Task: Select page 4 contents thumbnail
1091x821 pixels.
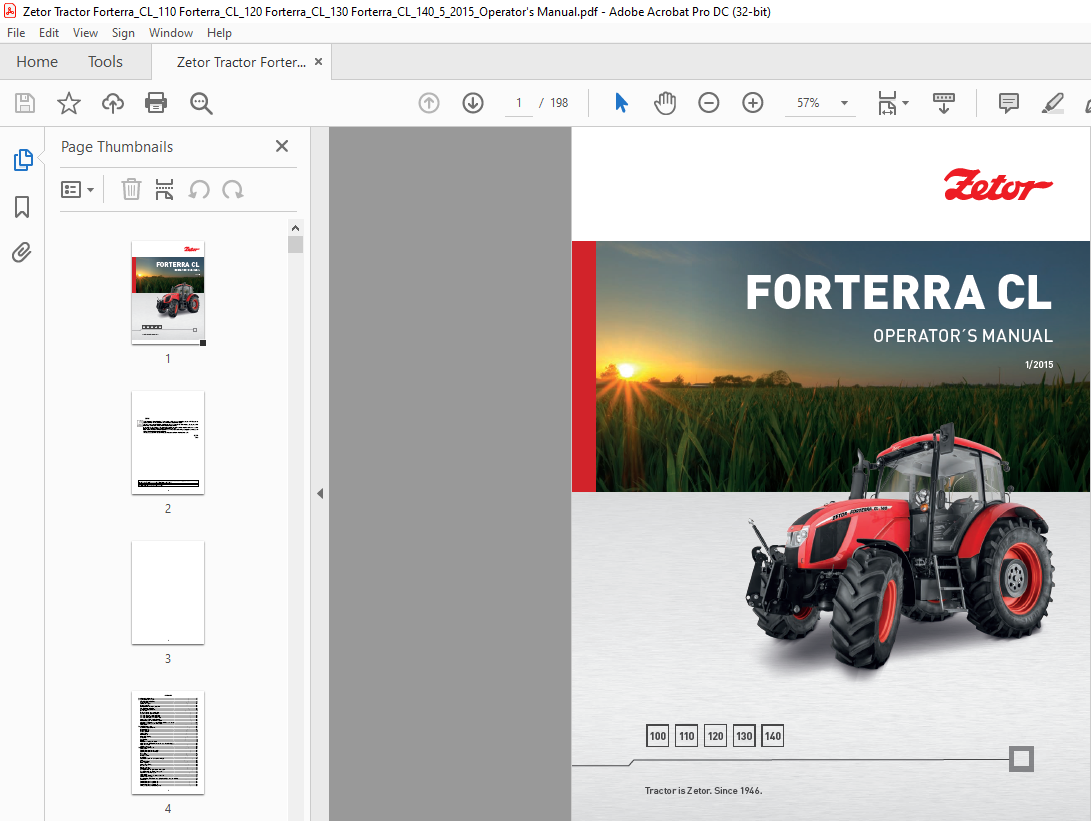Action: 168,742
